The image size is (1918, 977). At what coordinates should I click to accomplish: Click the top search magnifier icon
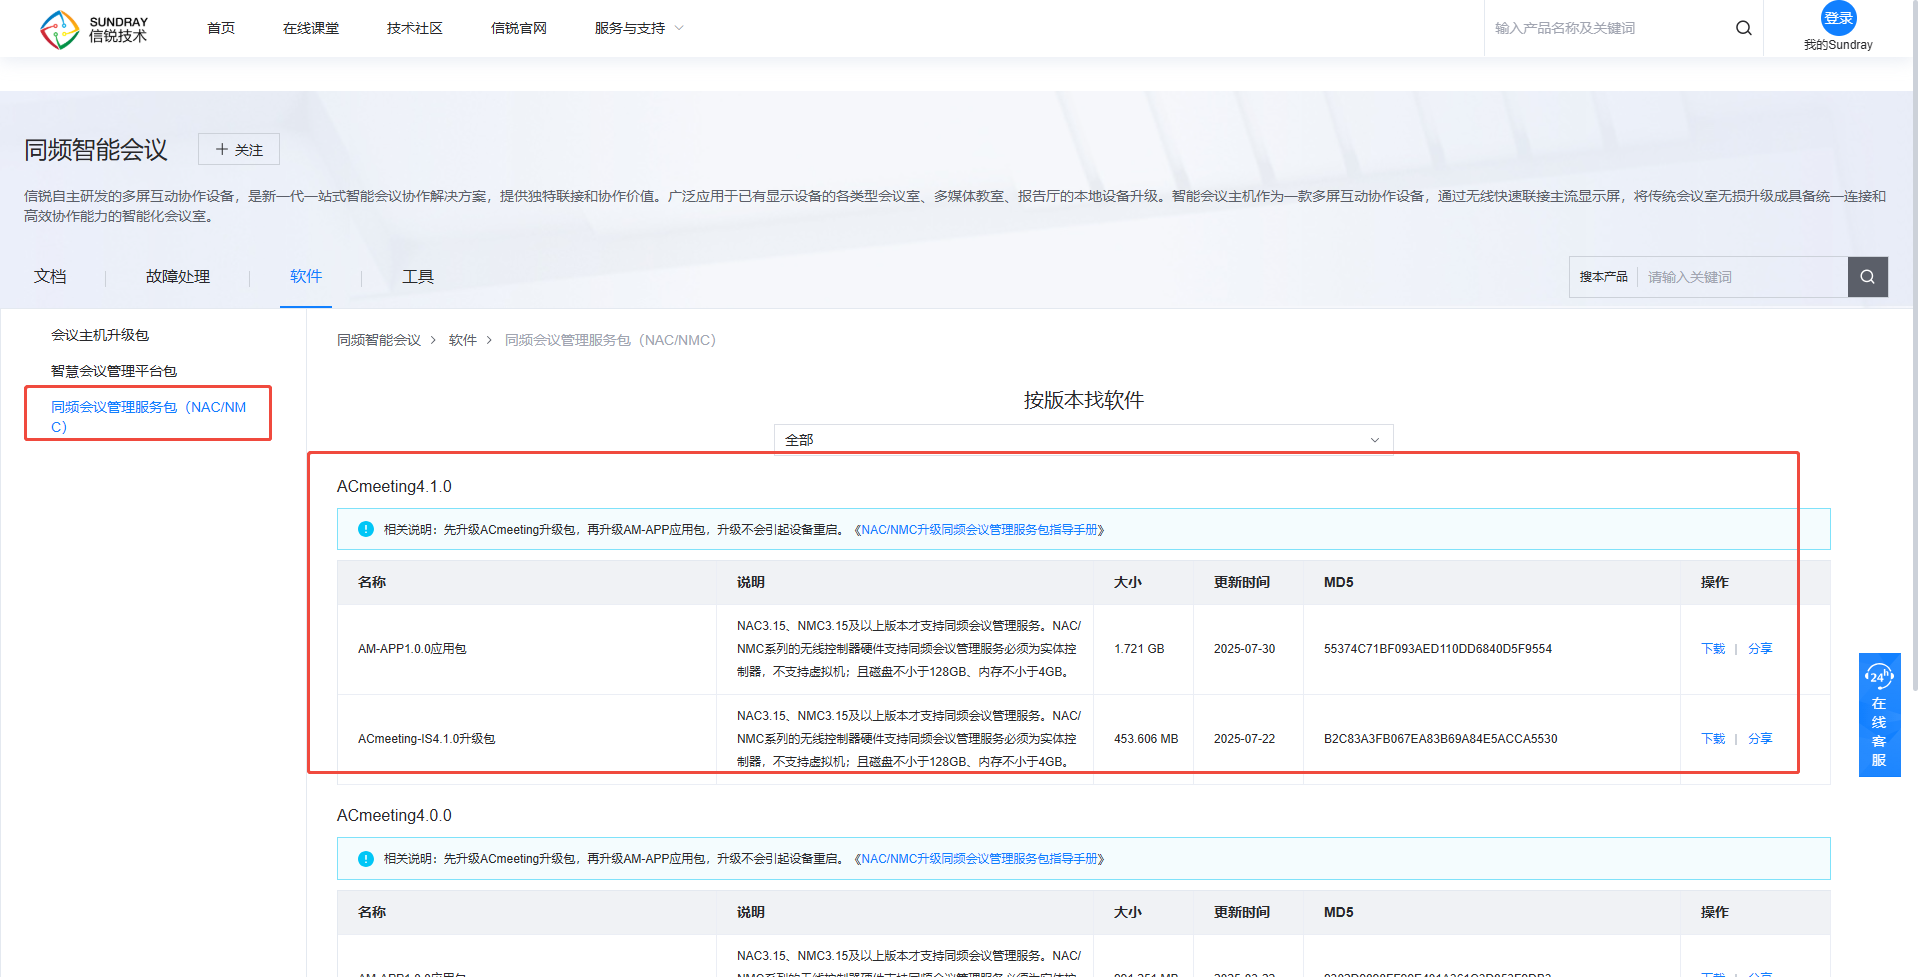(1743, 28)
